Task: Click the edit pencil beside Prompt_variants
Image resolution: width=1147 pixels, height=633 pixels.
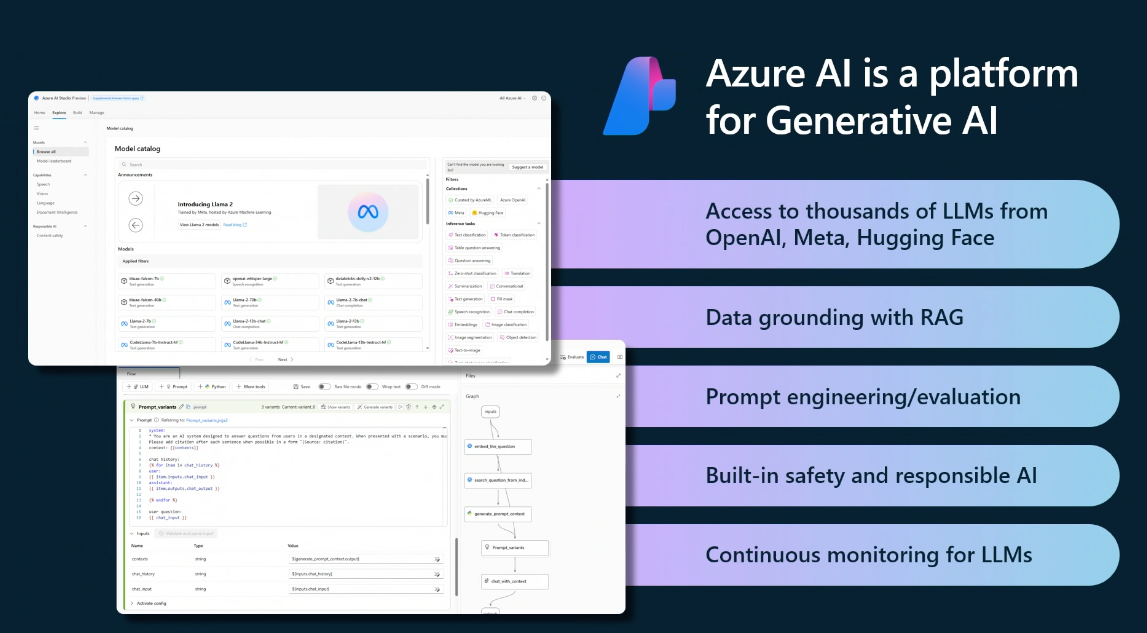Action: pos(181,407)
